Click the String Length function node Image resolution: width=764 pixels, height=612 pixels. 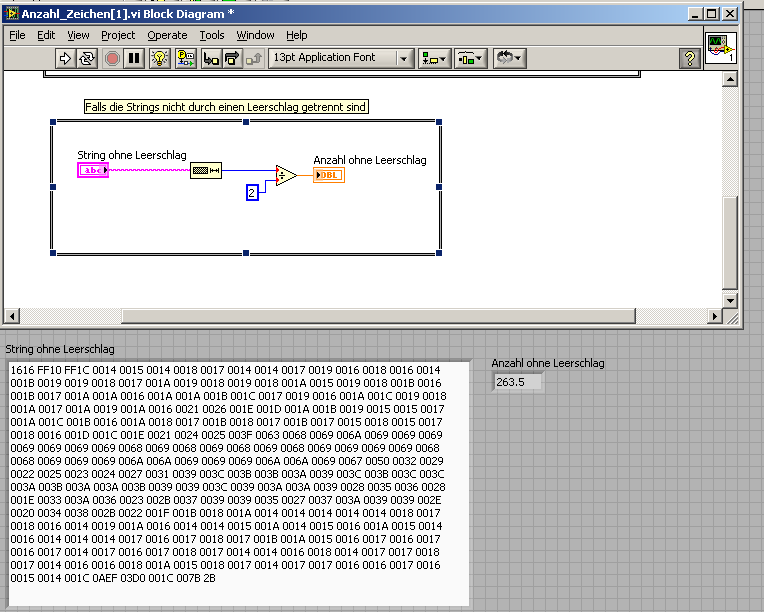coord(206,171)
